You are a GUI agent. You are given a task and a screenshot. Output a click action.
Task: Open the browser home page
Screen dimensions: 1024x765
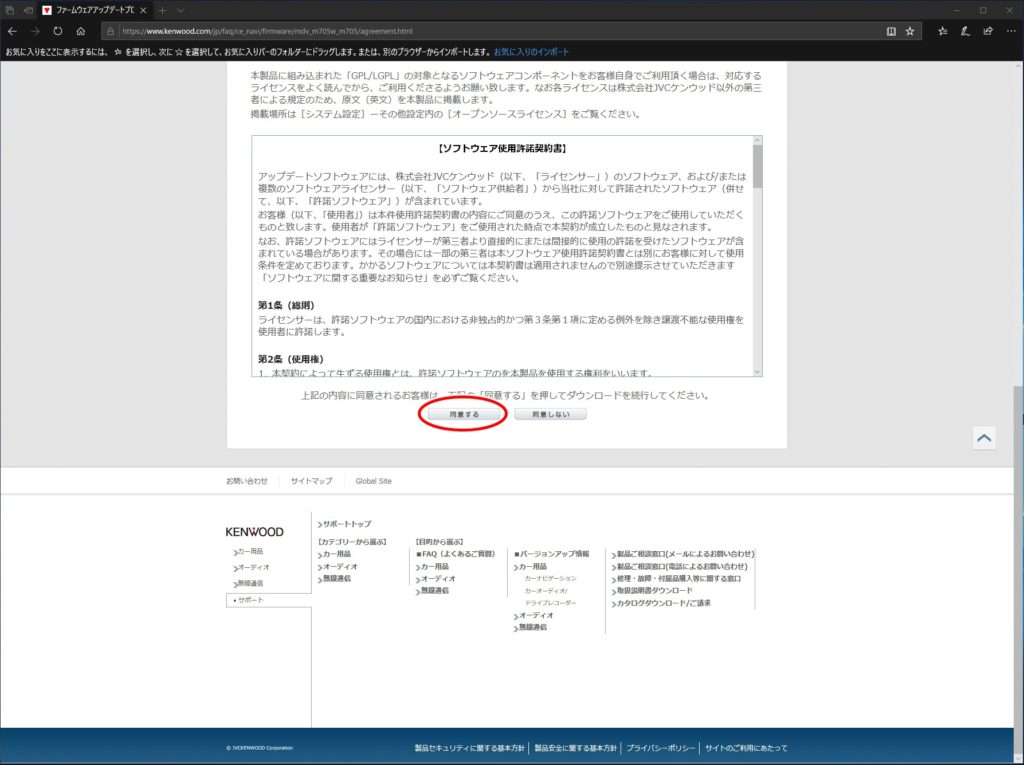pyautogui.click(x=81, y=31)
